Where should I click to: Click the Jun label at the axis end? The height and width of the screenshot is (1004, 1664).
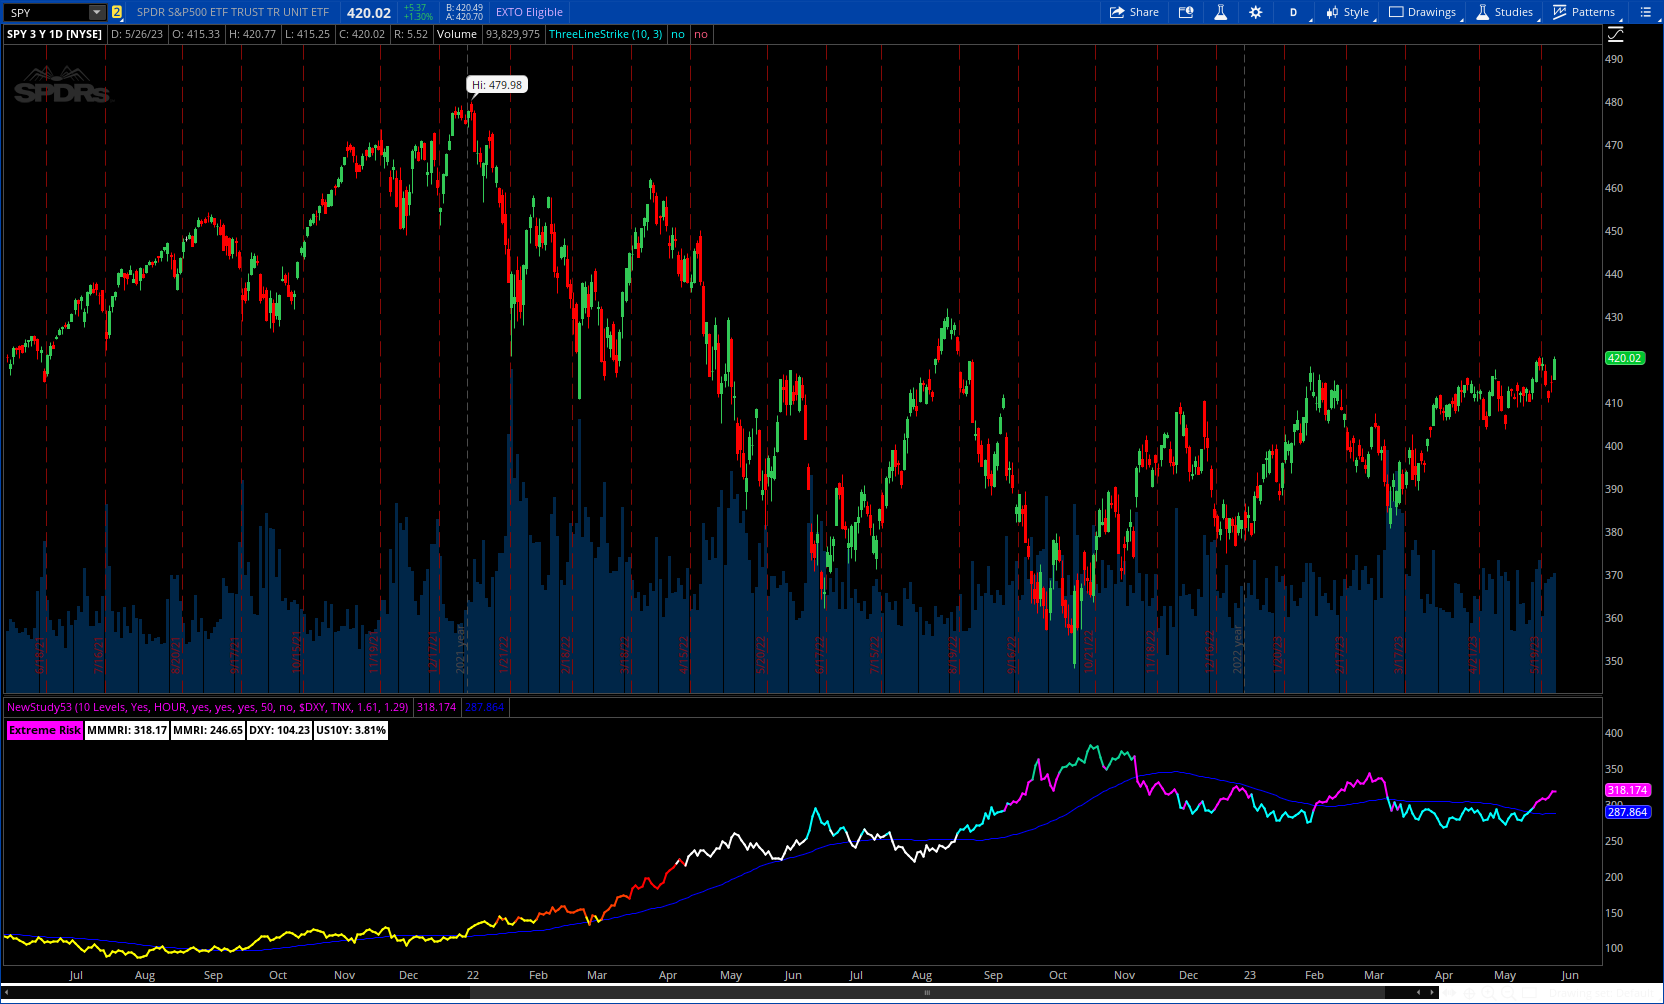click(1570, 975)
